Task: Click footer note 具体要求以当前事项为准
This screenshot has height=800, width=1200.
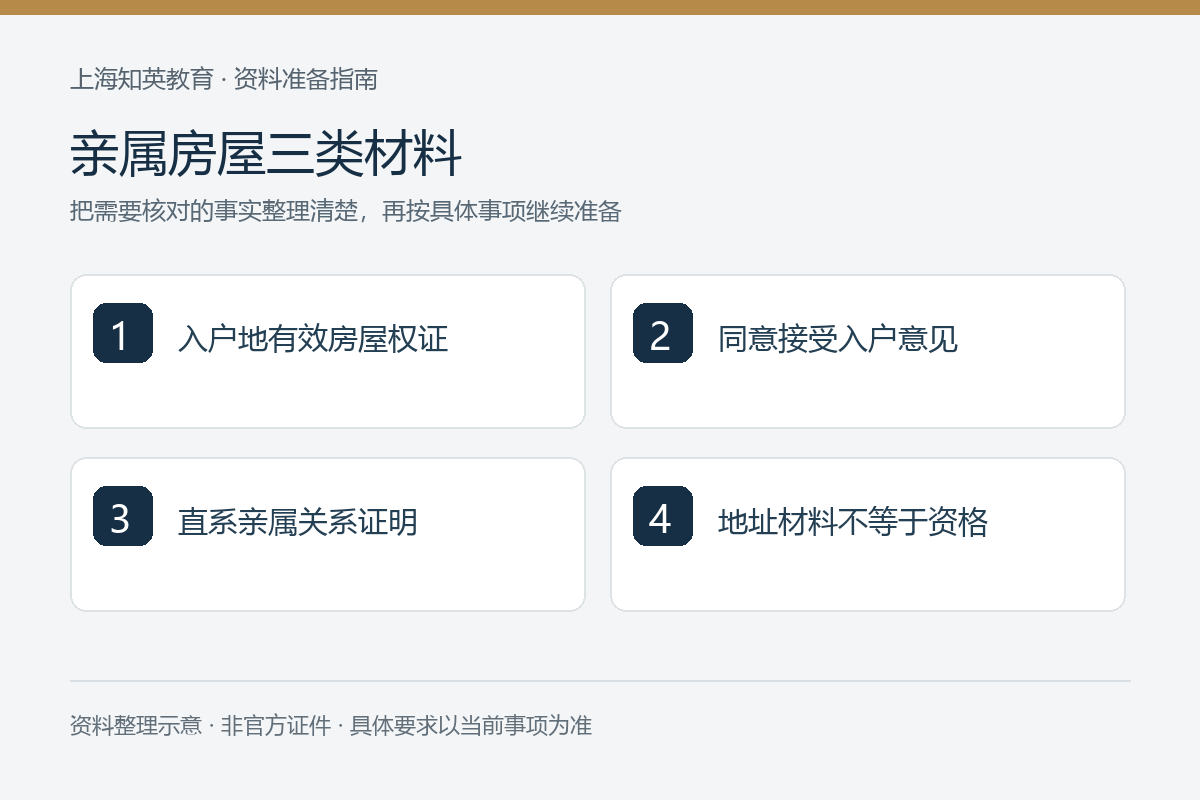Action: 471,726
